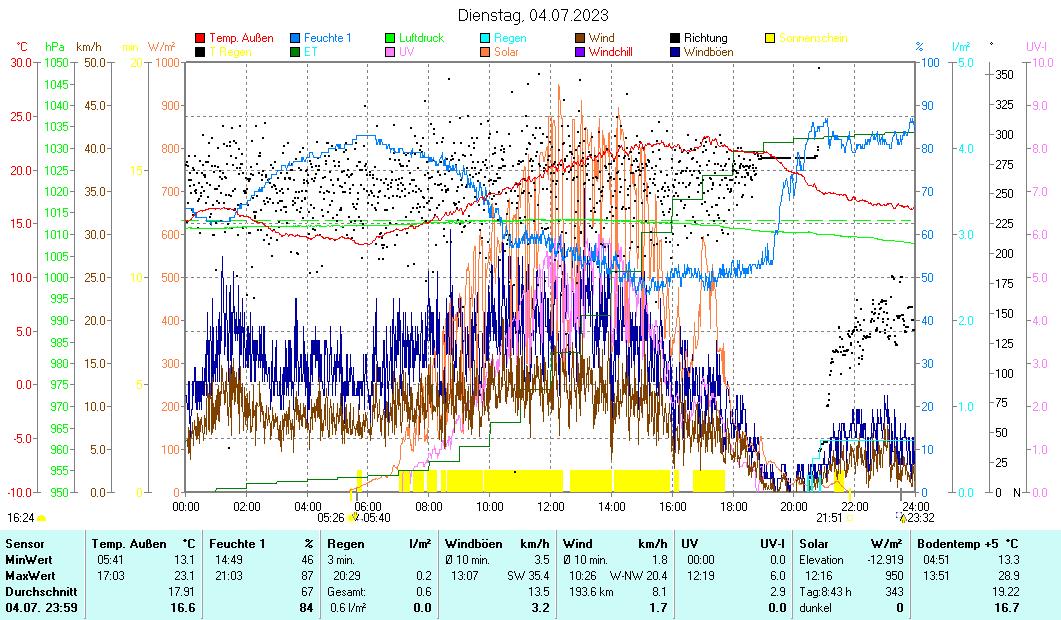Click the wind run value 193.6 km
Viewport: 1061px width, 620px height.
[x=591, y=592]
